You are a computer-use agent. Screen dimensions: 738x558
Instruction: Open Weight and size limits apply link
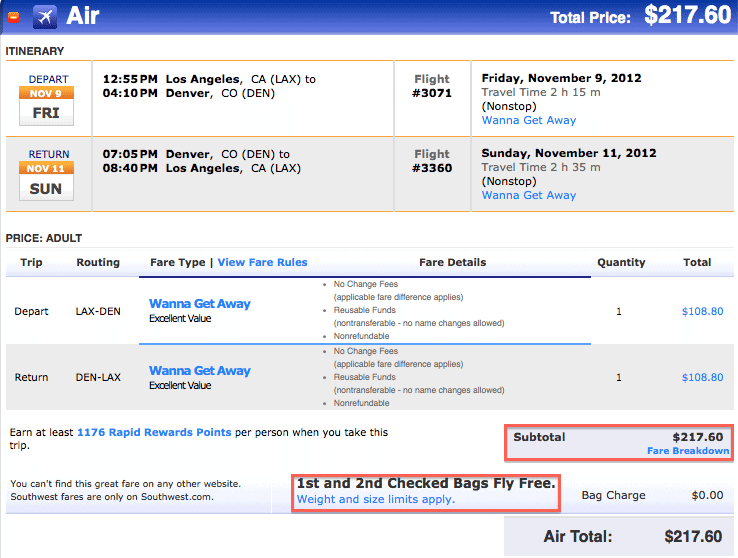[x=376, y=499]
